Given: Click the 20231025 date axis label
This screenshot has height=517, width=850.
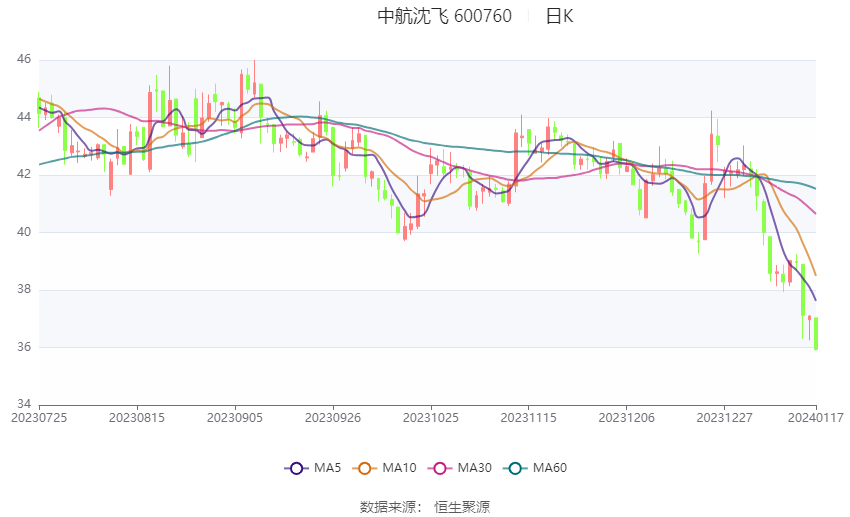Looking at the screenshot, I should tap(430, 418).
